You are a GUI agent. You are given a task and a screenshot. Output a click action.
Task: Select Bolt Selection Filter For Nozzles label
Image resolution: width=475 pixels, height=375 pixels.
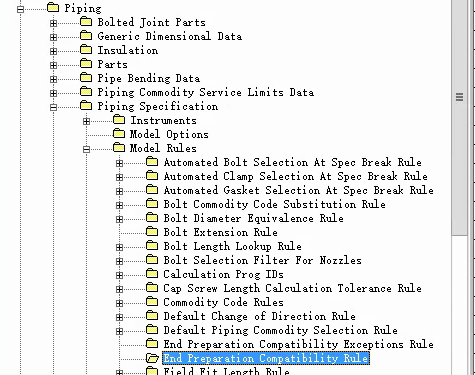(x=262, y=260)
